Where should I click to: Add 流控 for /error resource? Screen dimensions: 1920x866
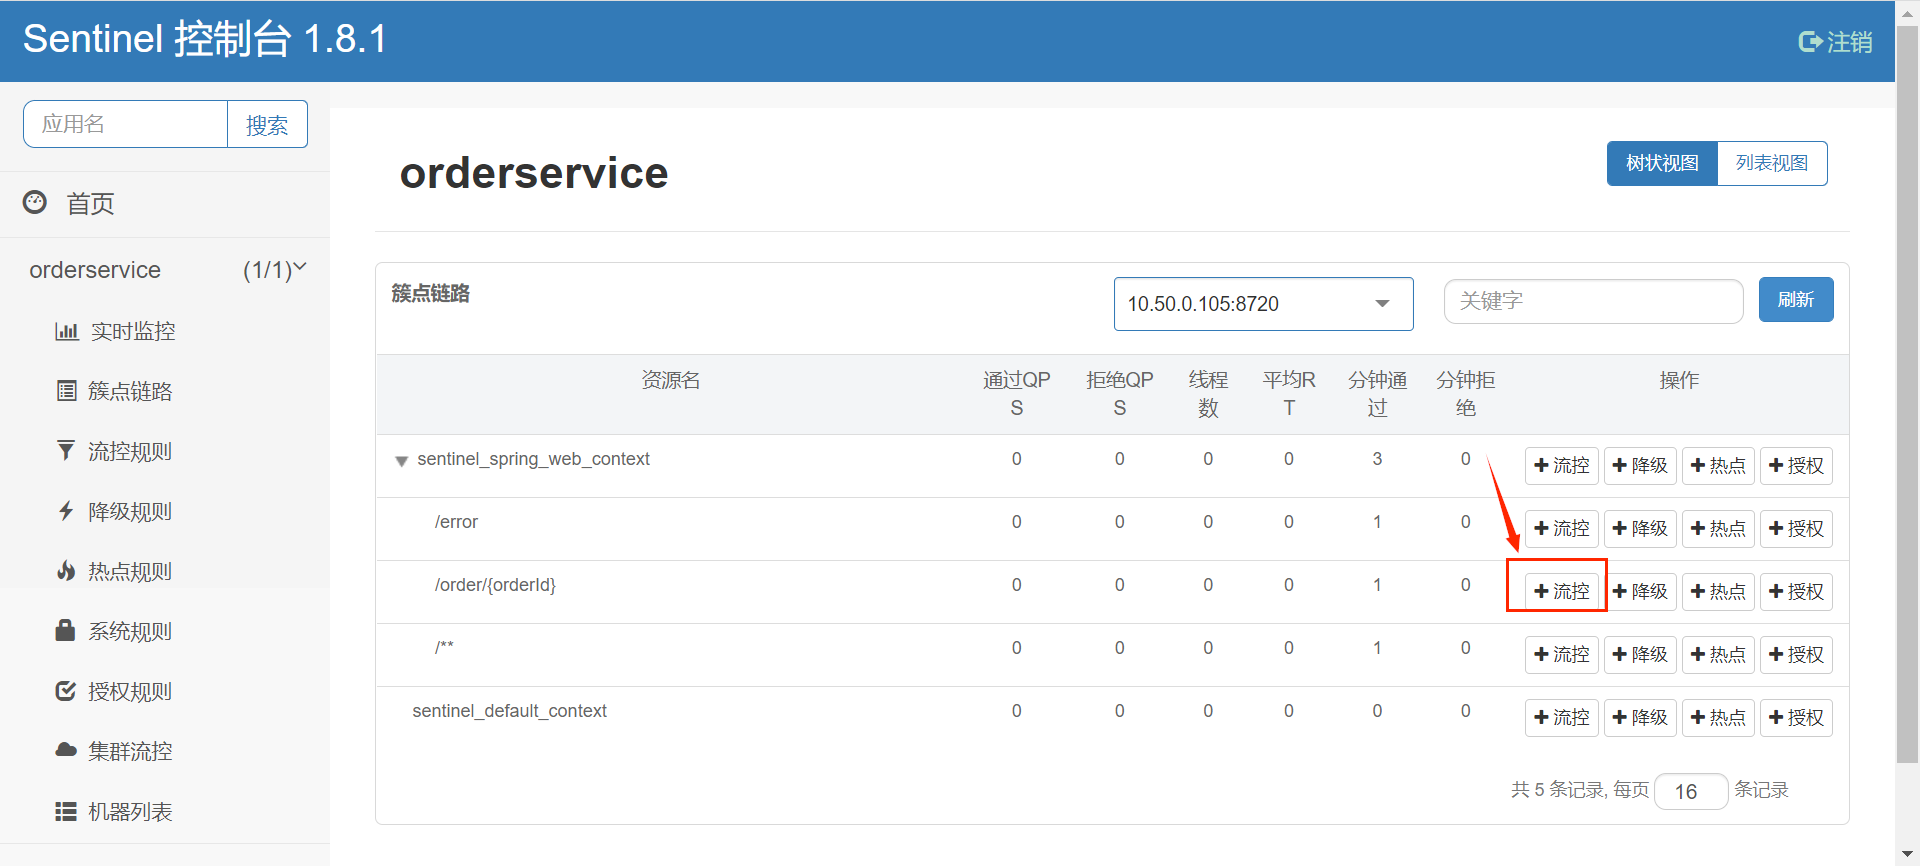click(1561, 528)
